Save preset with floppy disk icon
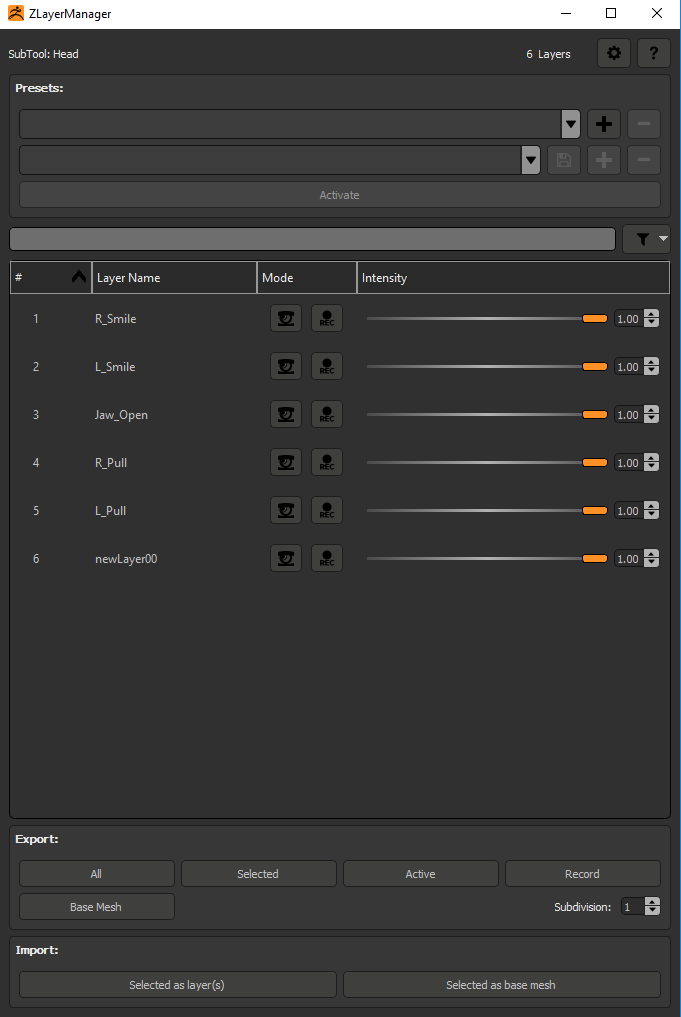 564,160
